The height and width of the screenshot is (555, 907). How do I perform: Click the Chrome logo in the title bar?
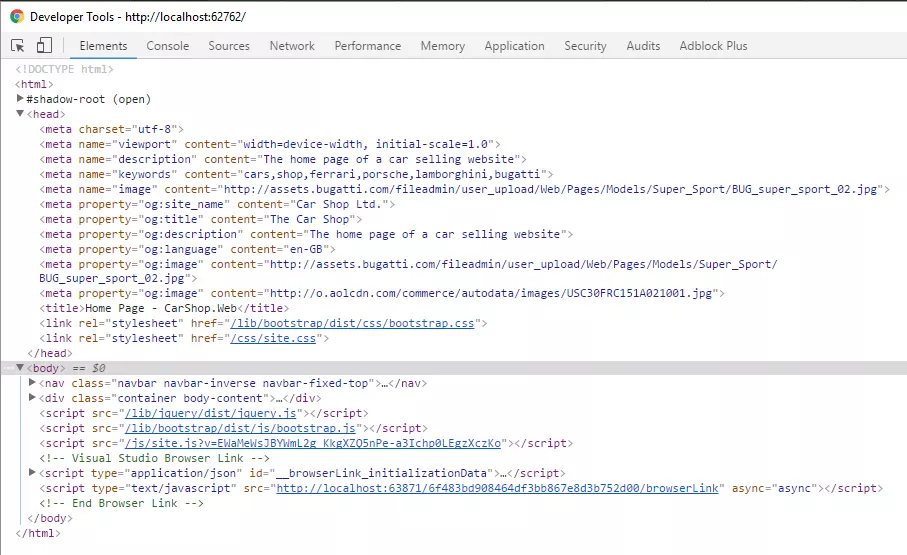point(17,17)
